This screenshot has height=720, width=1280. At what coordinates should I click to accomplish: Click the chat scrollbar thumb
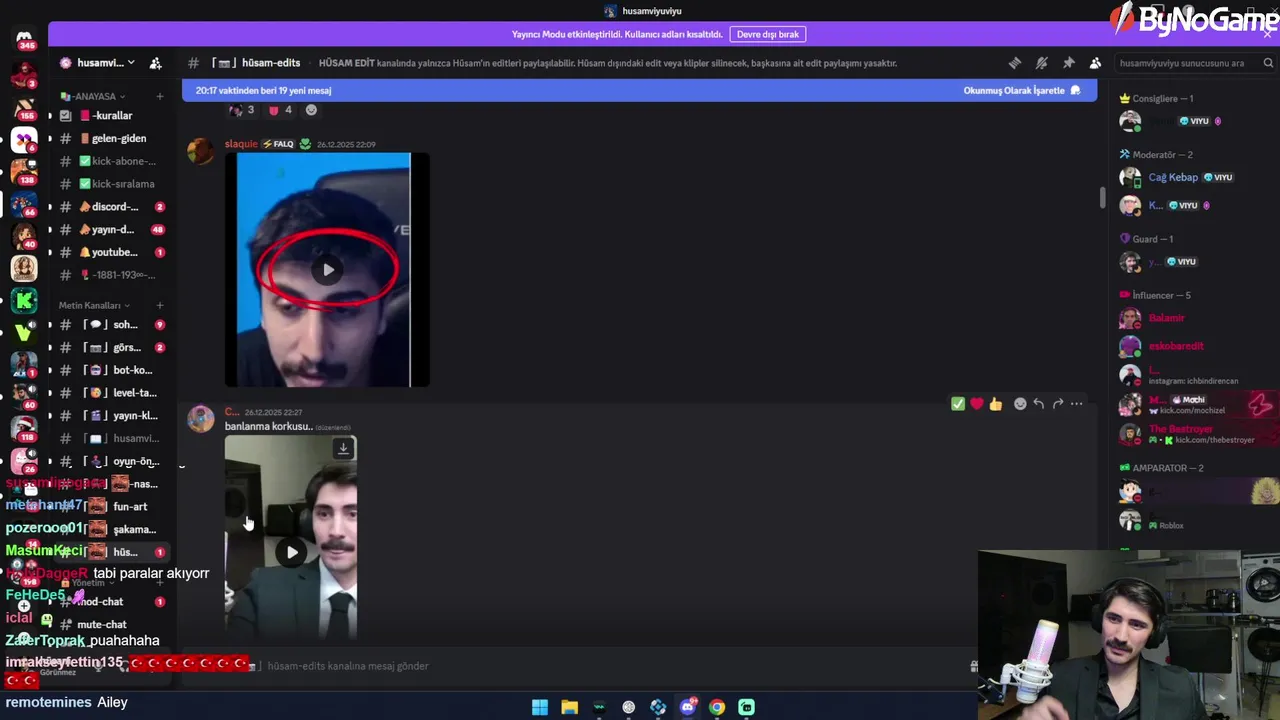click(1103, 198)
